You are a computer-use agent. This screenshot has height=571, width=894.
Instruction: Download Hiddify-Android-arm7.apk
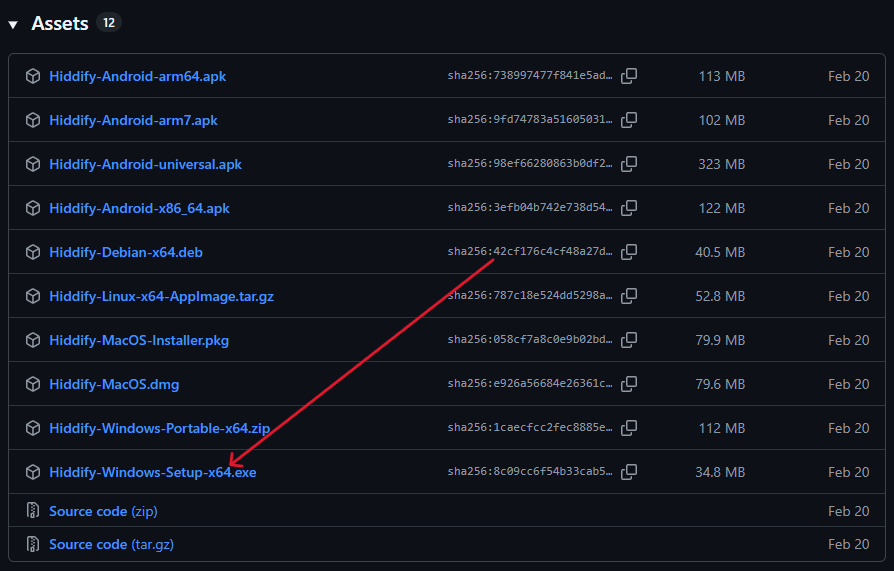(x=133, y=120)
